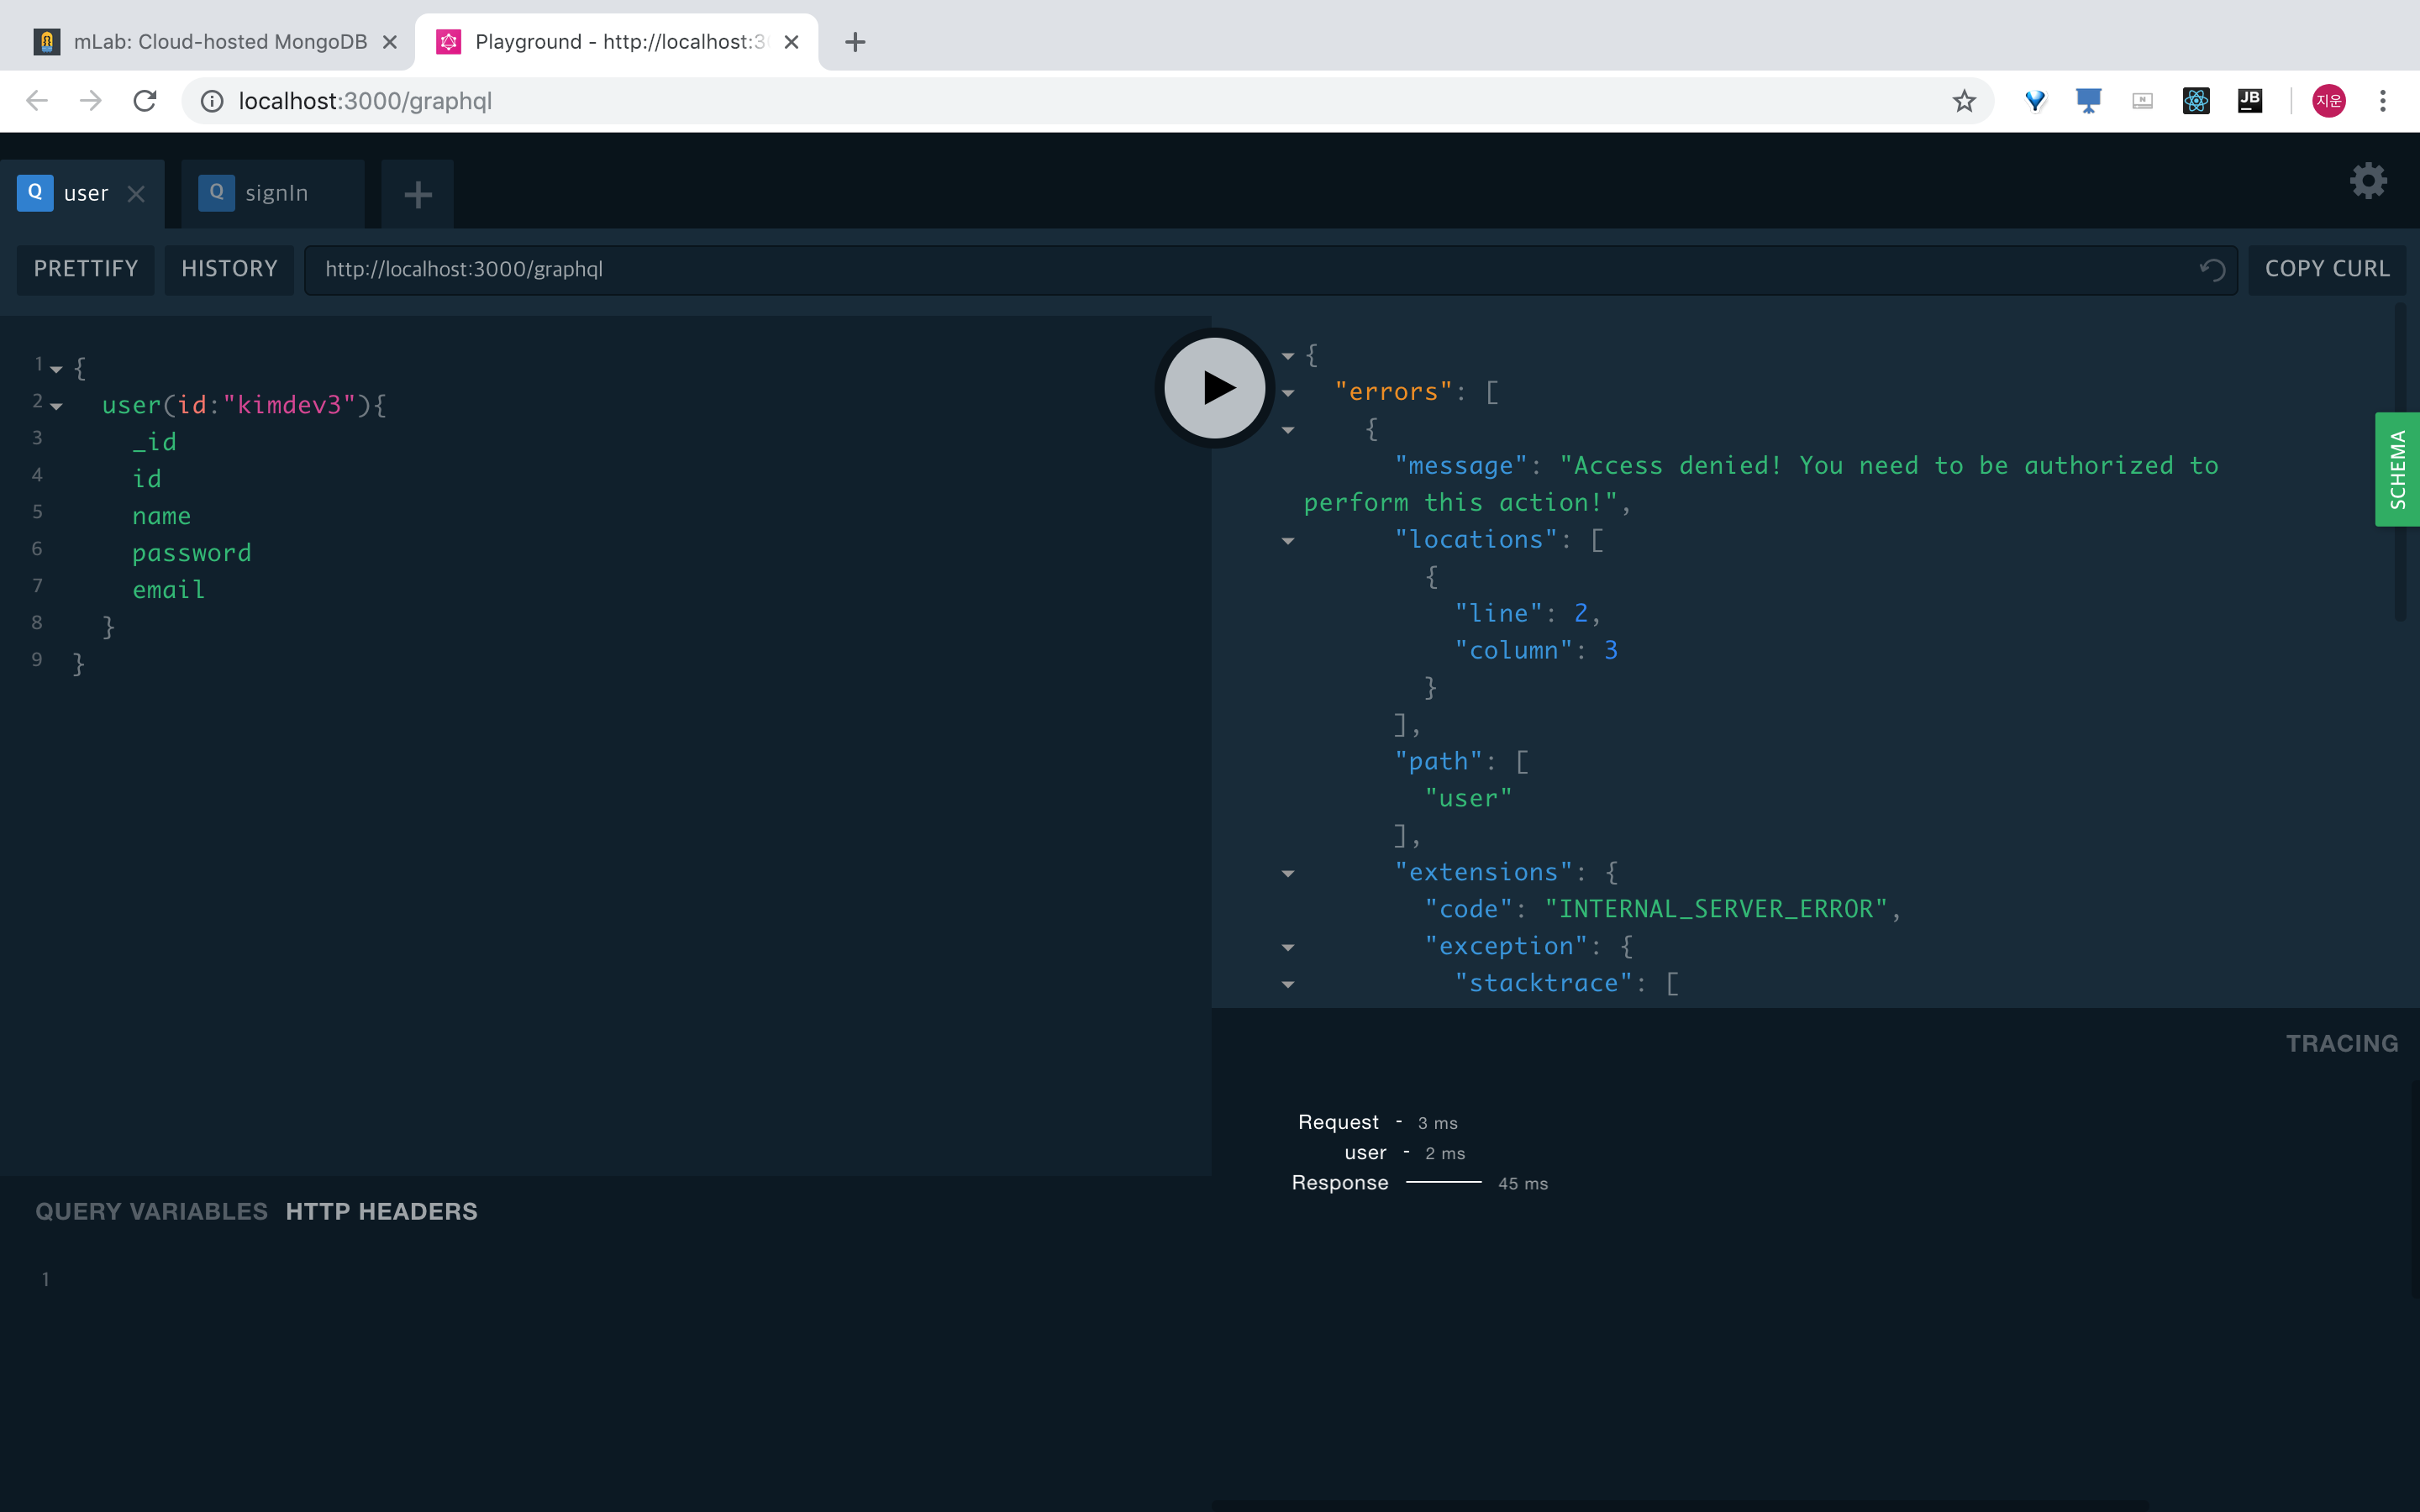Switch to the signIn query tab
The height and width of the screenshot is (1512, 2420).
pyautogui.click(x=274, y=194)
